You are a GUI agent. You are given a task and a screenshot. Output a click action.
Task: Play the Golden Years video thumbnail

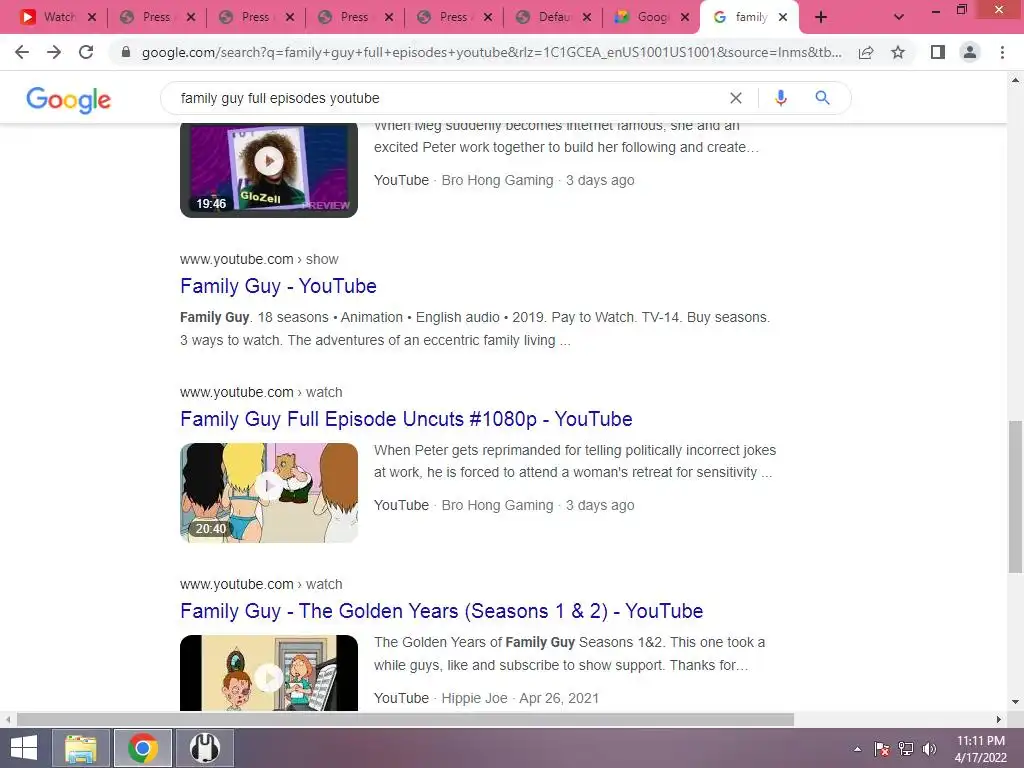point(268,673)
